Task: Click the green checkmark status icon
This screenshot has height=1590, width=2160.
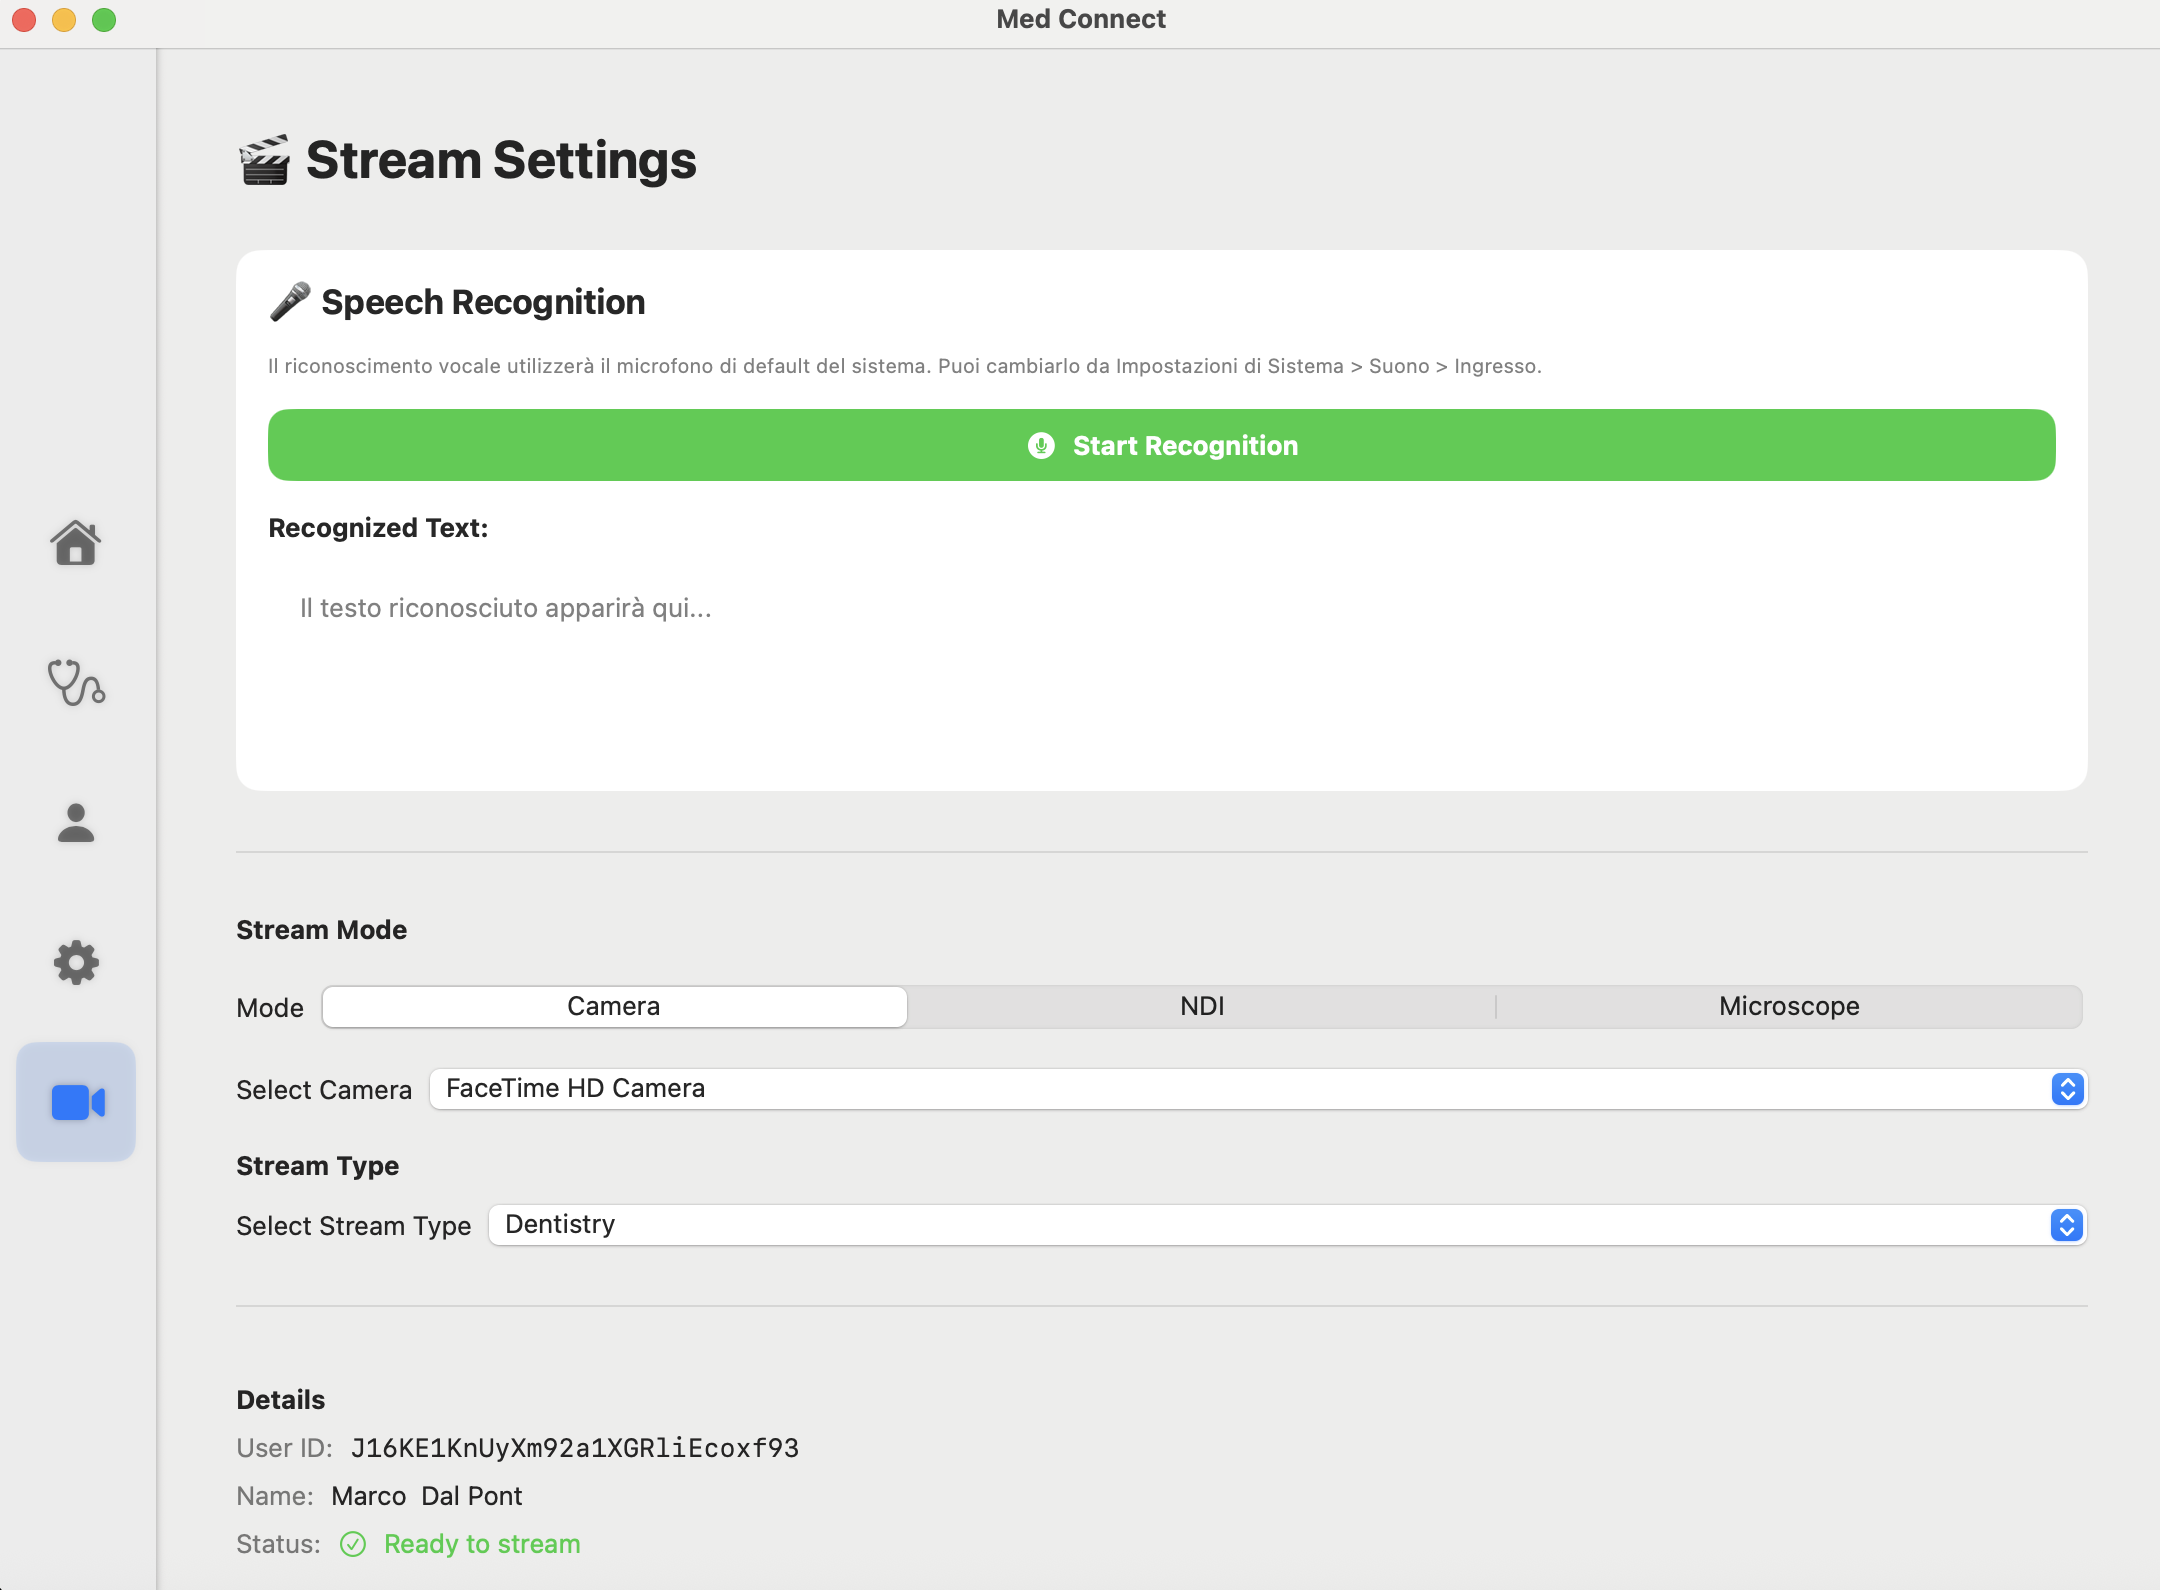Action: (x=353, y=1544)
